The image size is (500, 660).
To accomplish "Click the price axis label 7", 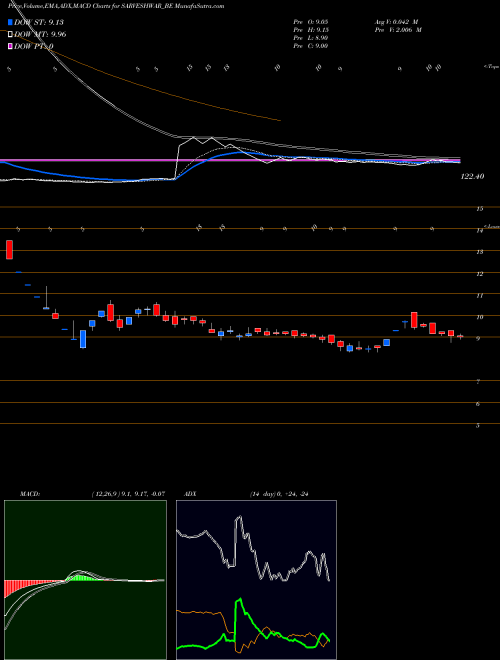I will coord(478,382).
